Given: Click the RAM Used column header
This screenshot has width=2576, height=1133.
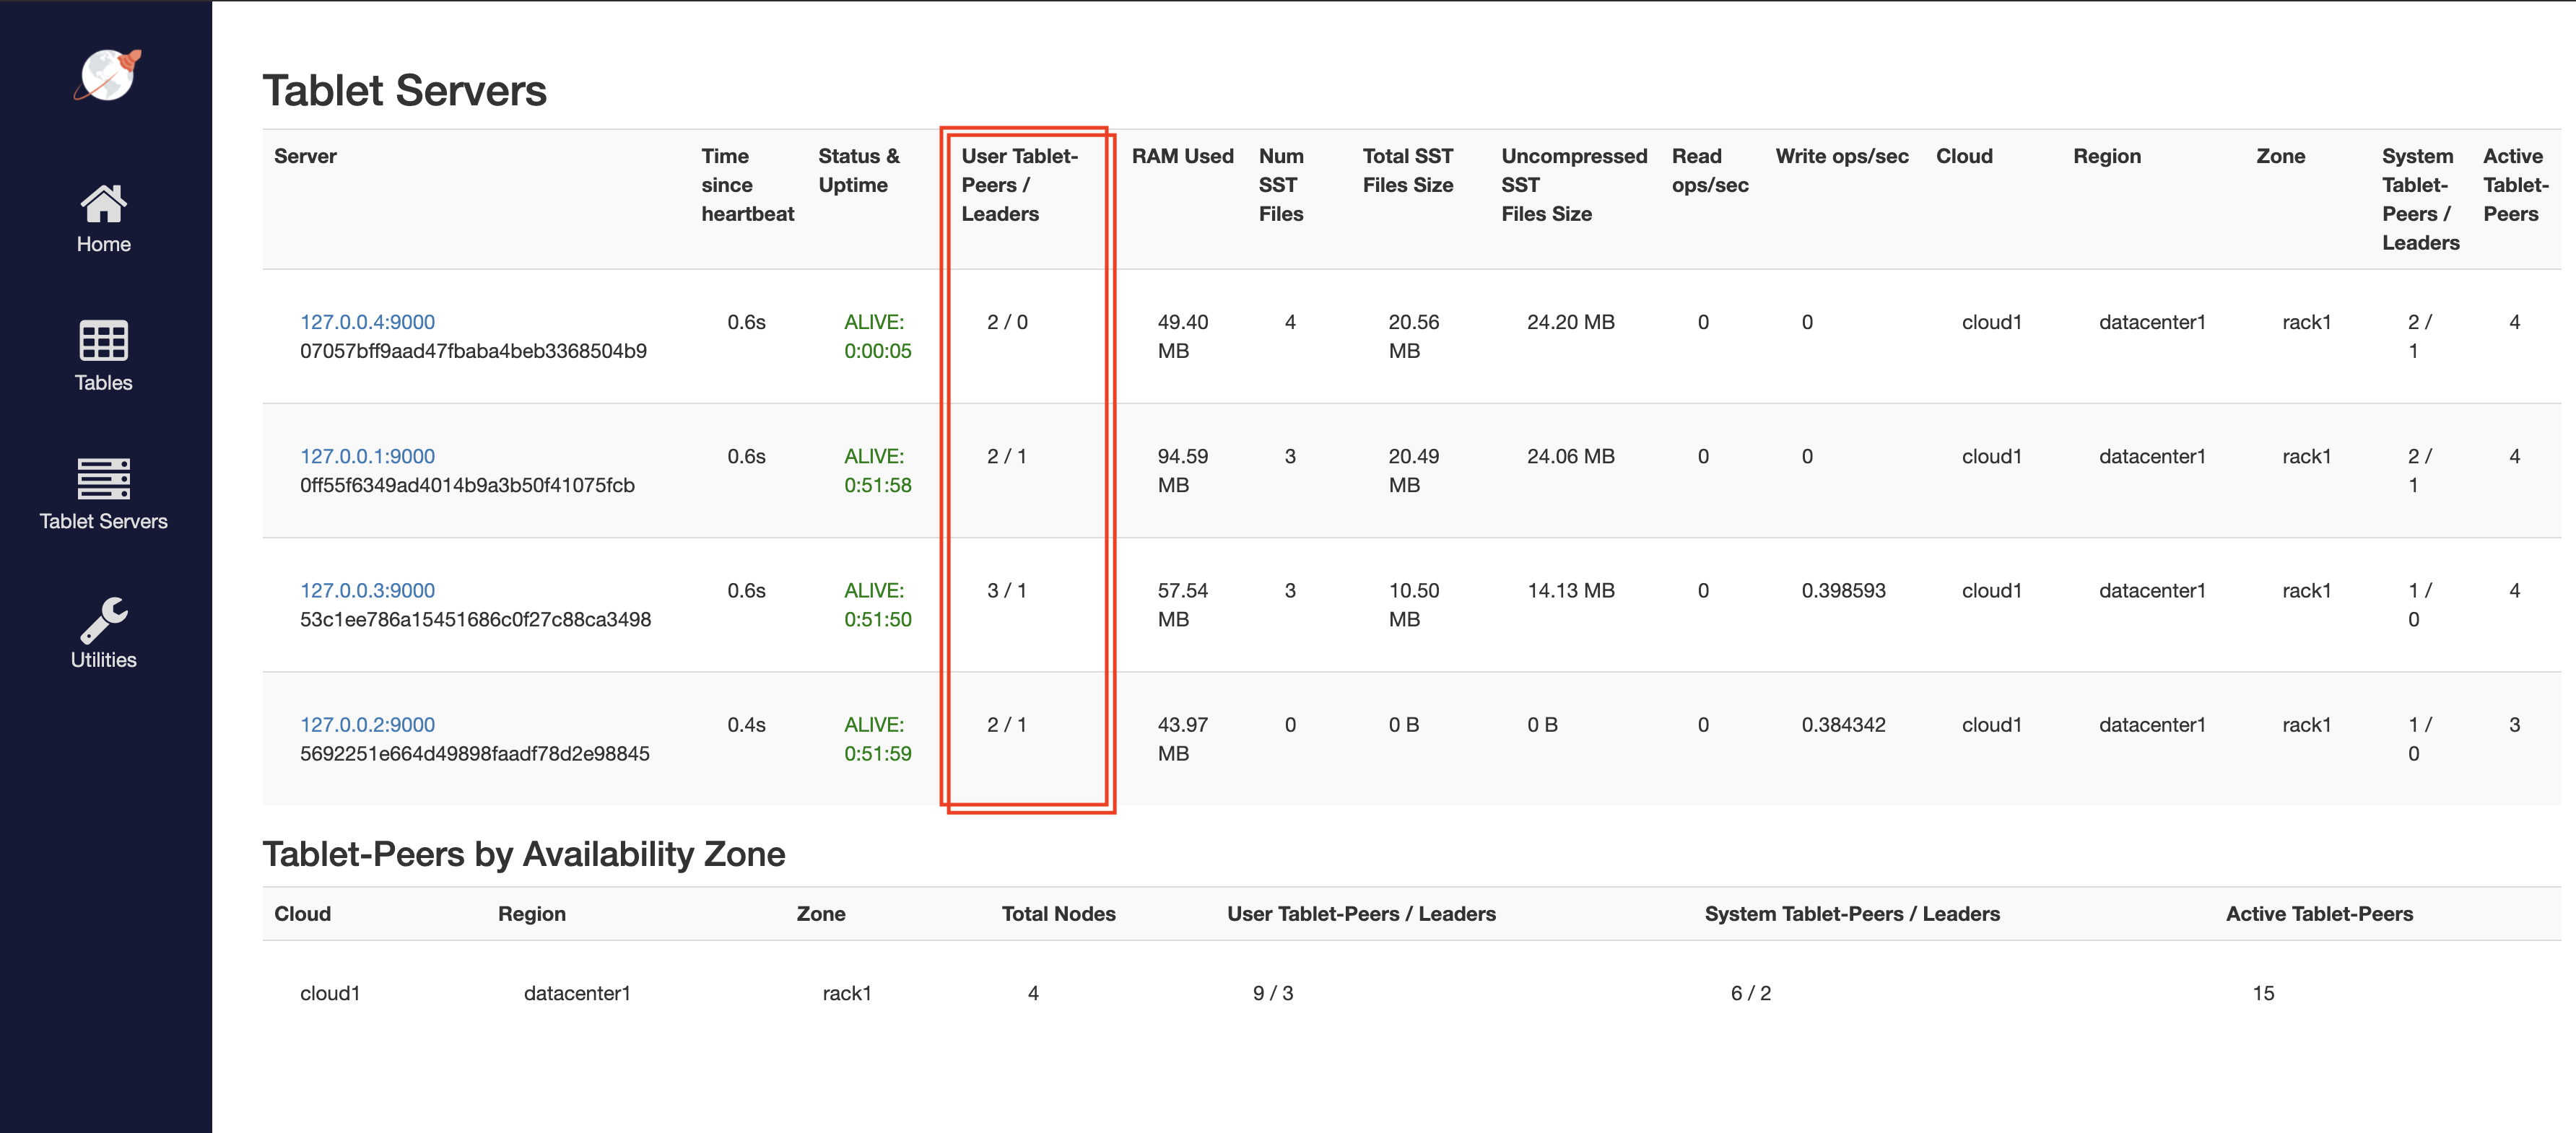Looking at the screenshot, I should coord(1182,156).
